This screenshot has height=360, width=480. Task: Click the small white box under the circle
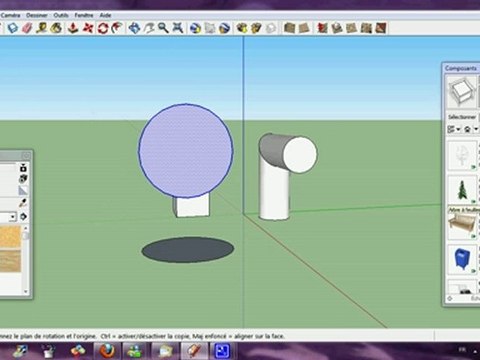tap(192, 207)
